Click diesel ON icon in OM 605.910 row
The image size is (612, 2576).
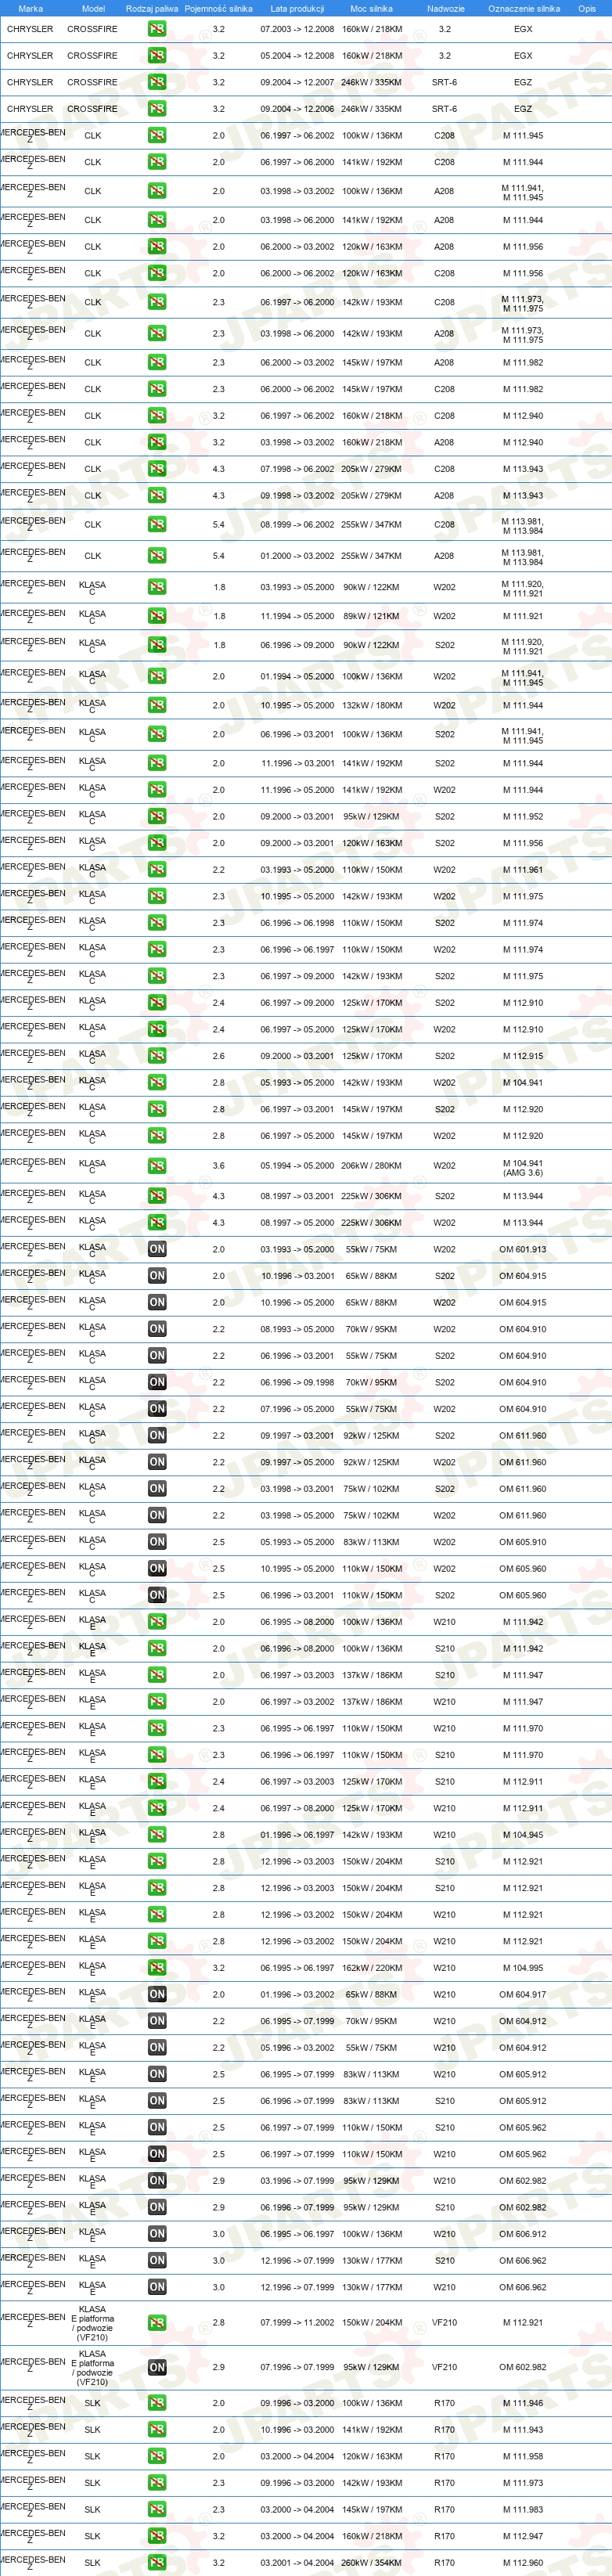click(x=157, y=1542)
